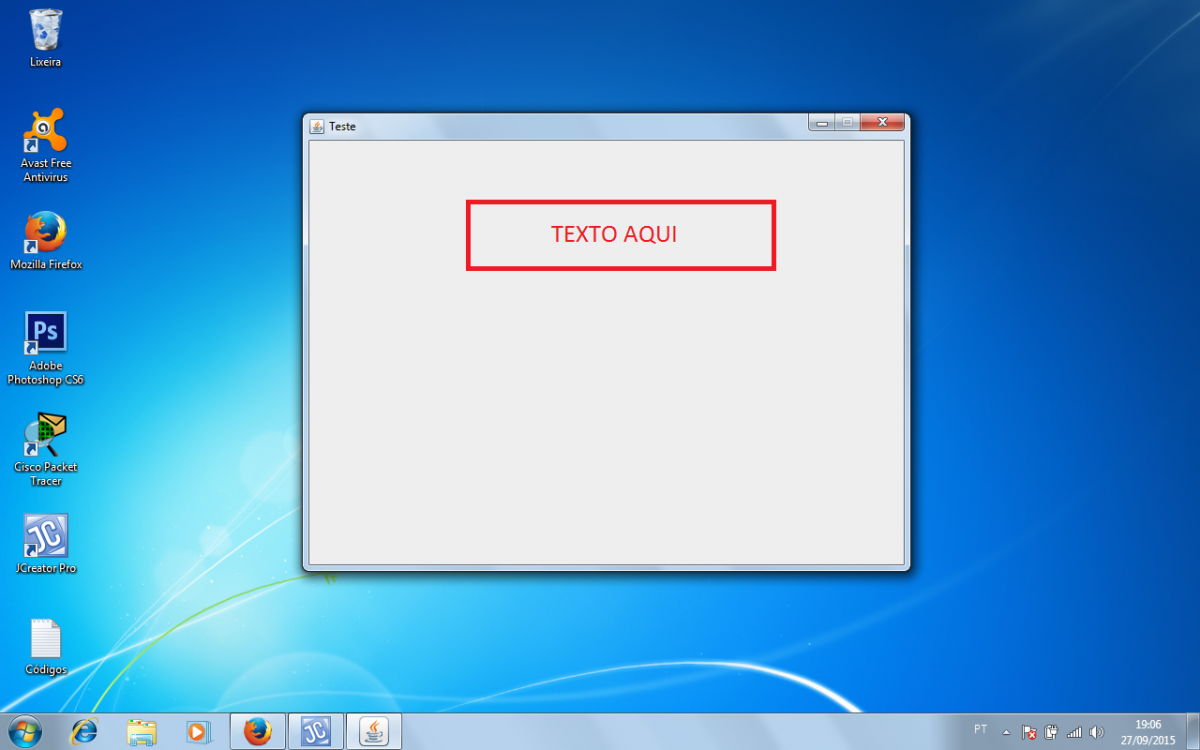Screen dimensions: 1200x750
Task: Switch to Firefox in the taskbar
Action: (x=257, y=732)
